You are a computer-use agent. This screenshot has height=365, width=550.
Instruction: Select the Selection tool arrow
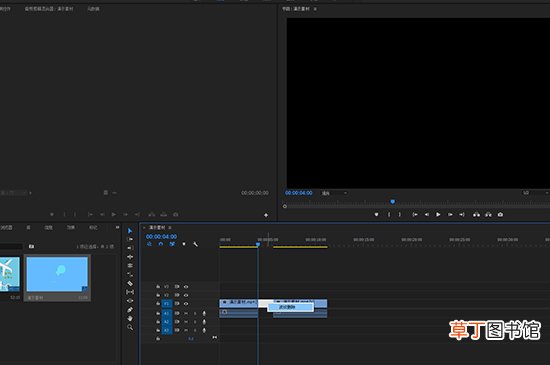(130, 230)
